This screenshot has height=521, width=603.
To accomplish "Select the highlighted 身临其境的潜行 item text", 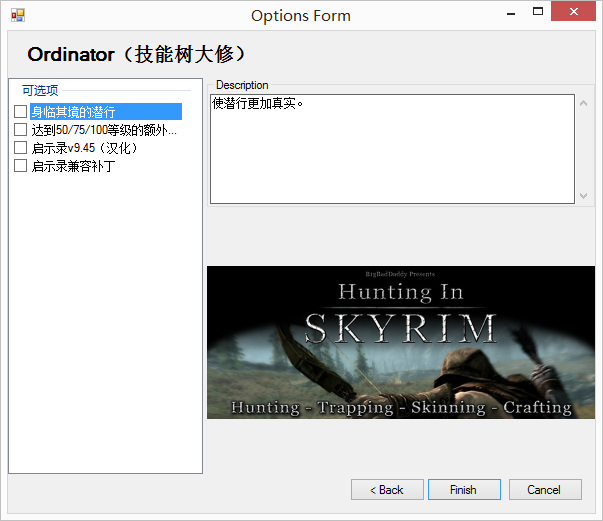I will pos(74,112).
